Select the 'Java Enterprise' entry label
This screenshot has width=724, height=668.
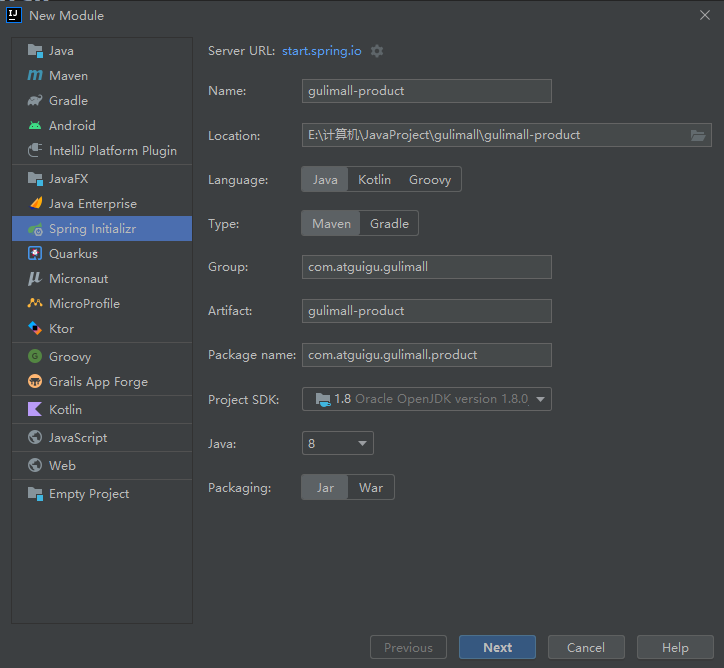coord(93,204)
